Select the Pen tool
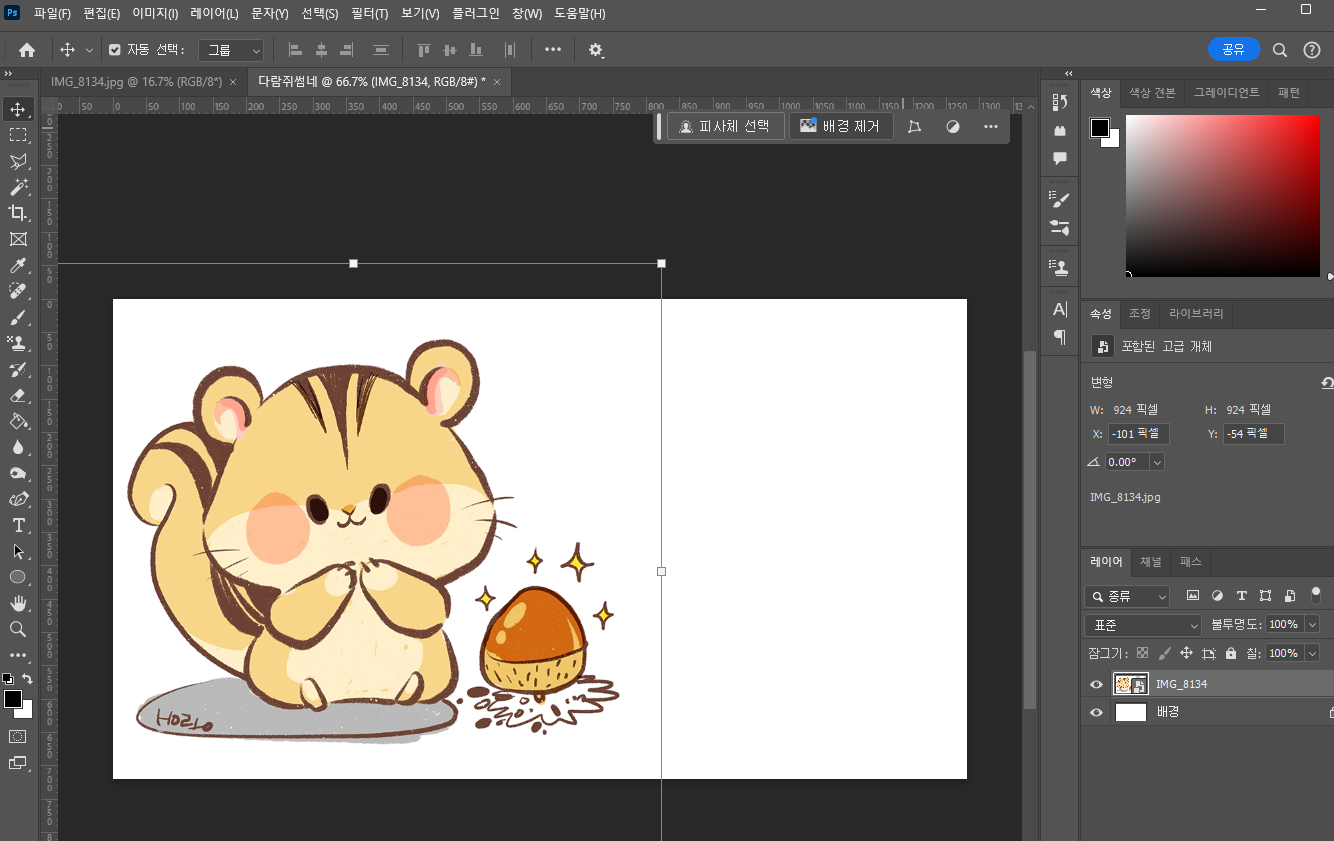Viewport: 1334px width, 841px height. tap(18, 499)
